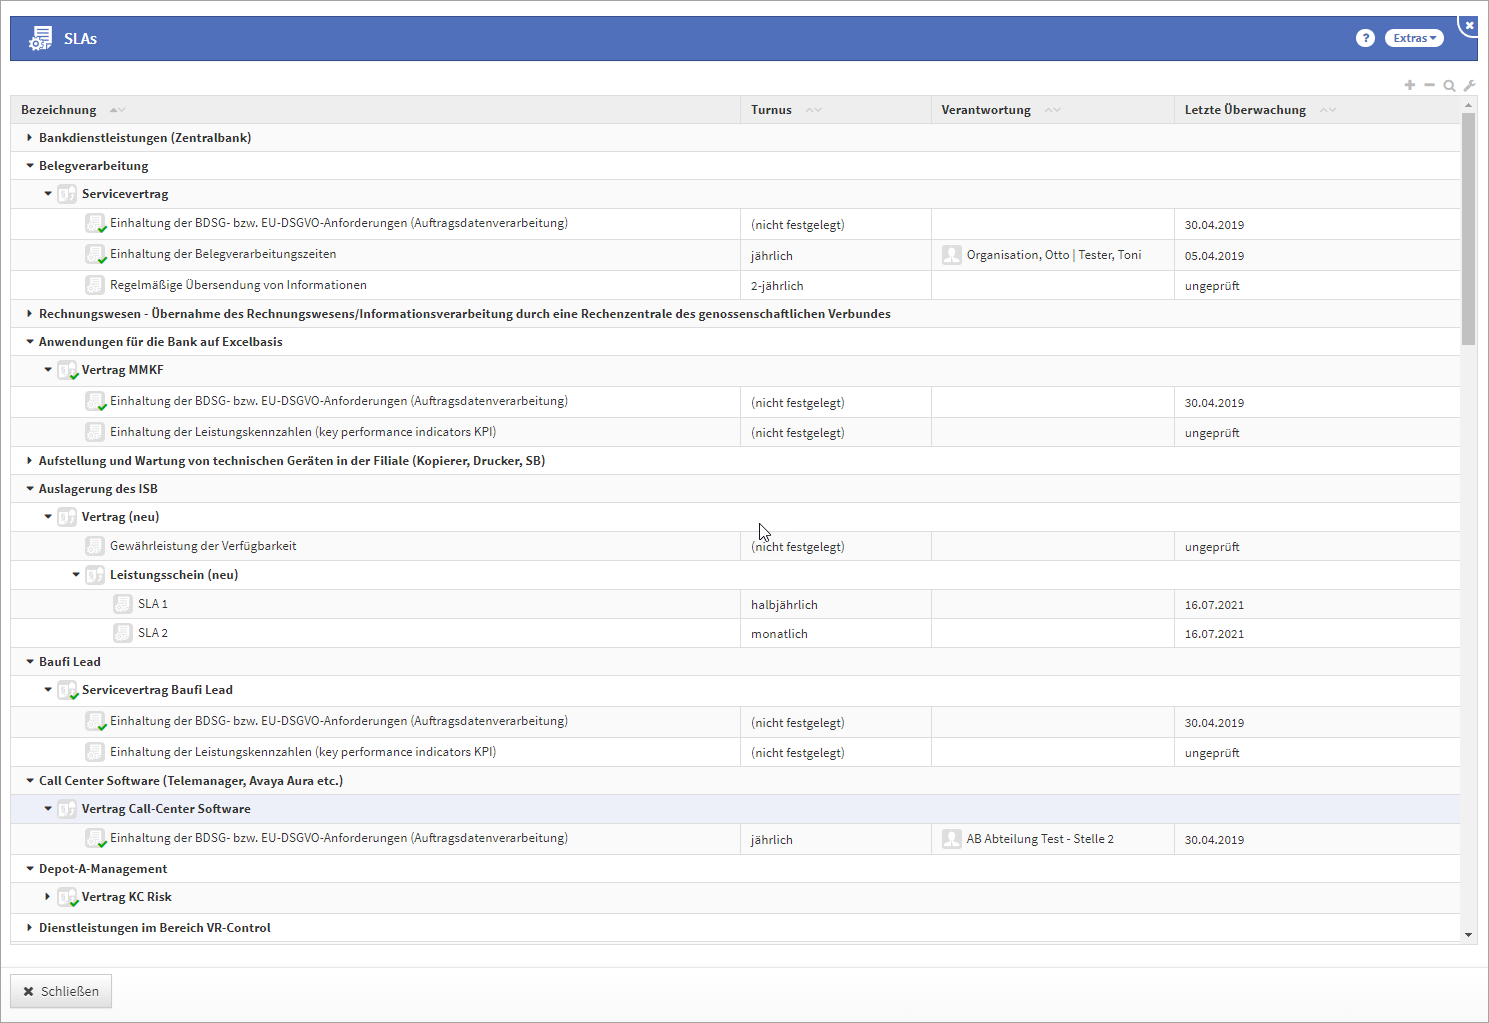The image size is (1489, 1023).
Task: Select the Regelmäßige Übersendung von Informationen entry
Action: (x=238, y=285)
